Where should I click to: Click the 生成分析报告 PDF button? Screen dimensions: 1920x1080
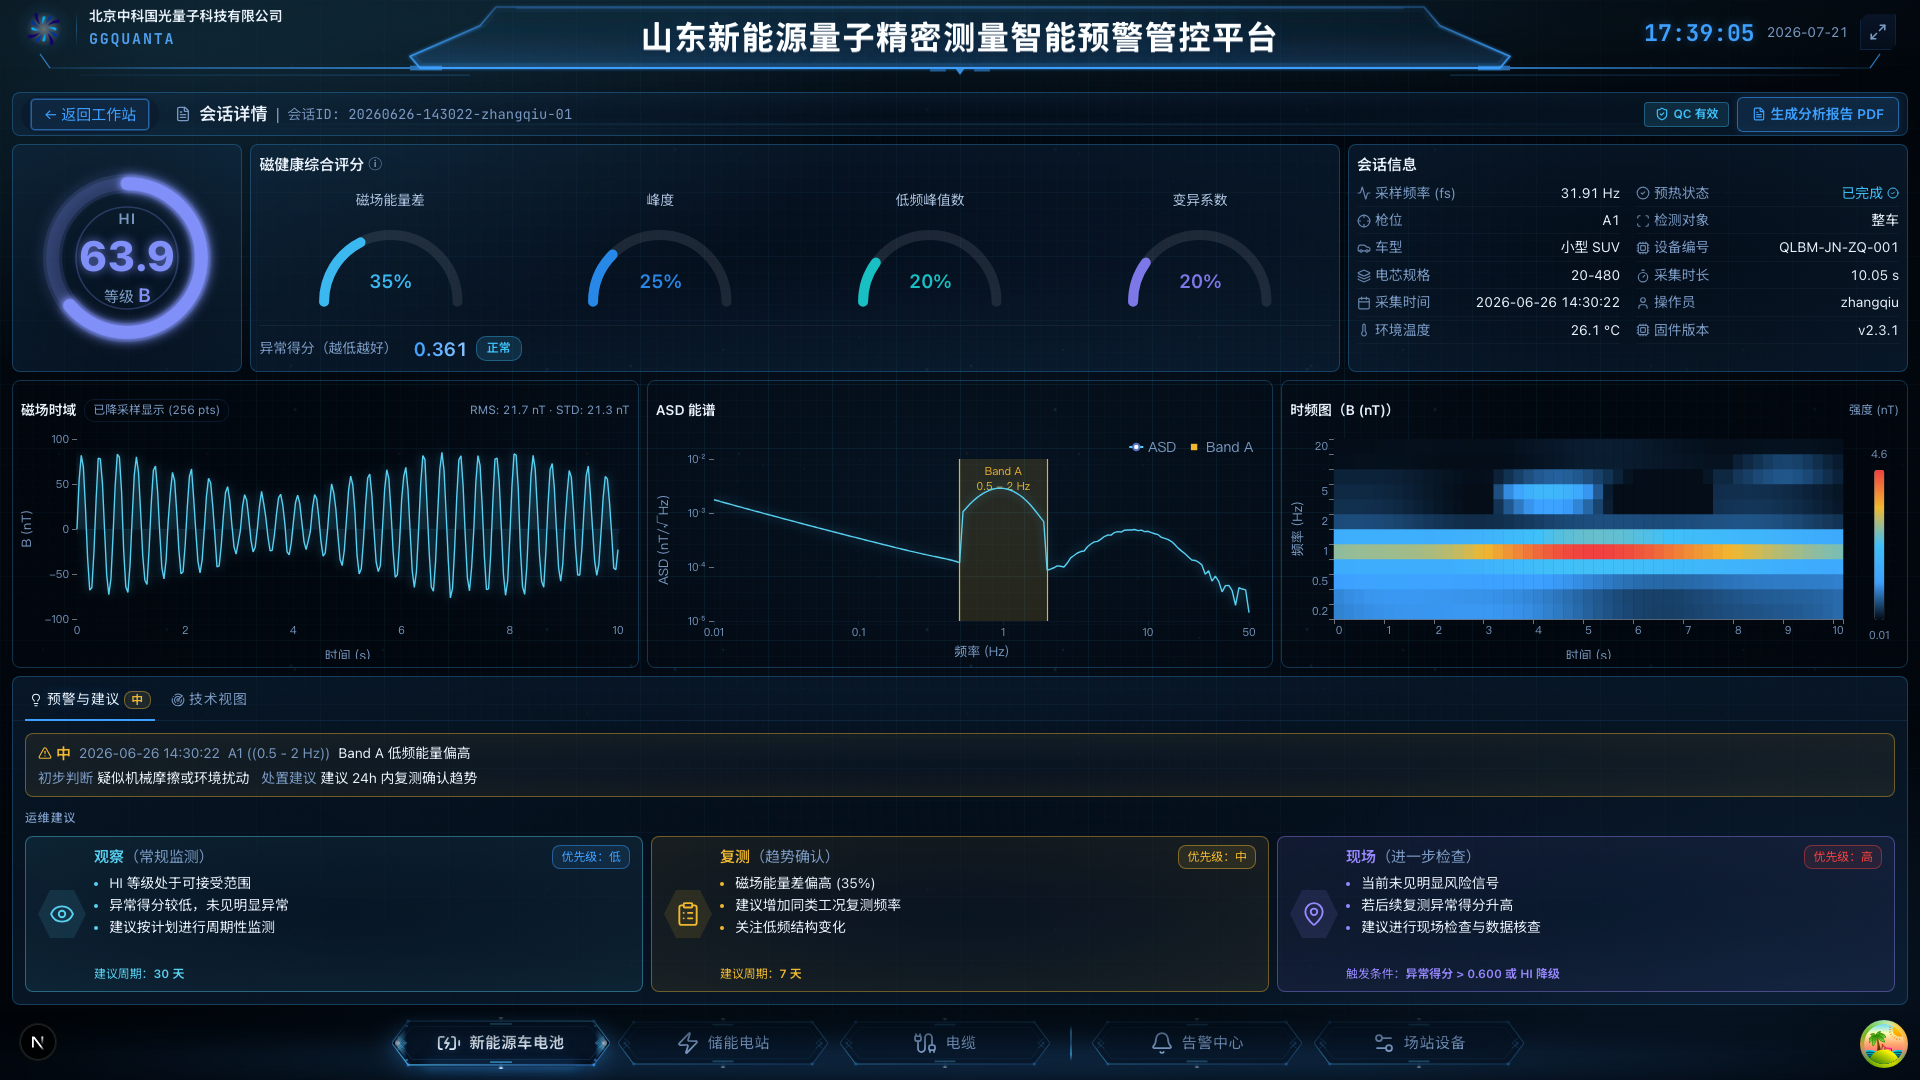[x=1818, y=114]
